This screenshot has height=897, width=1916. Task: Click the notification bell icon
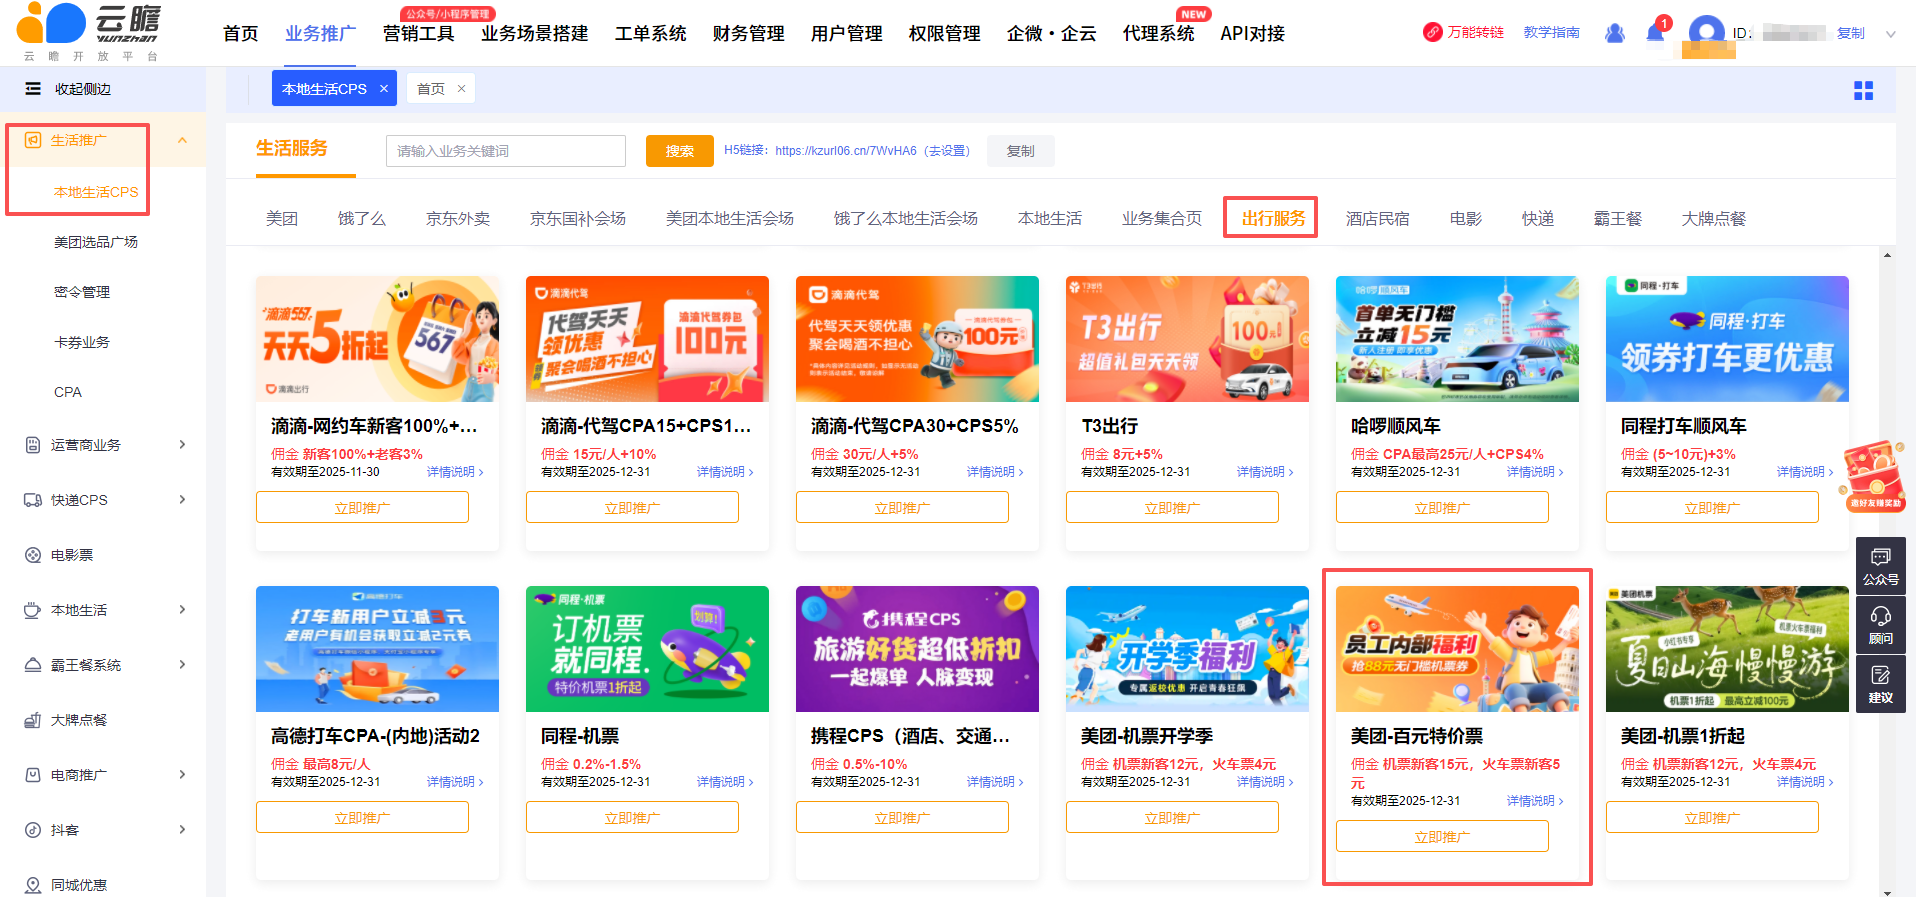1654,33
